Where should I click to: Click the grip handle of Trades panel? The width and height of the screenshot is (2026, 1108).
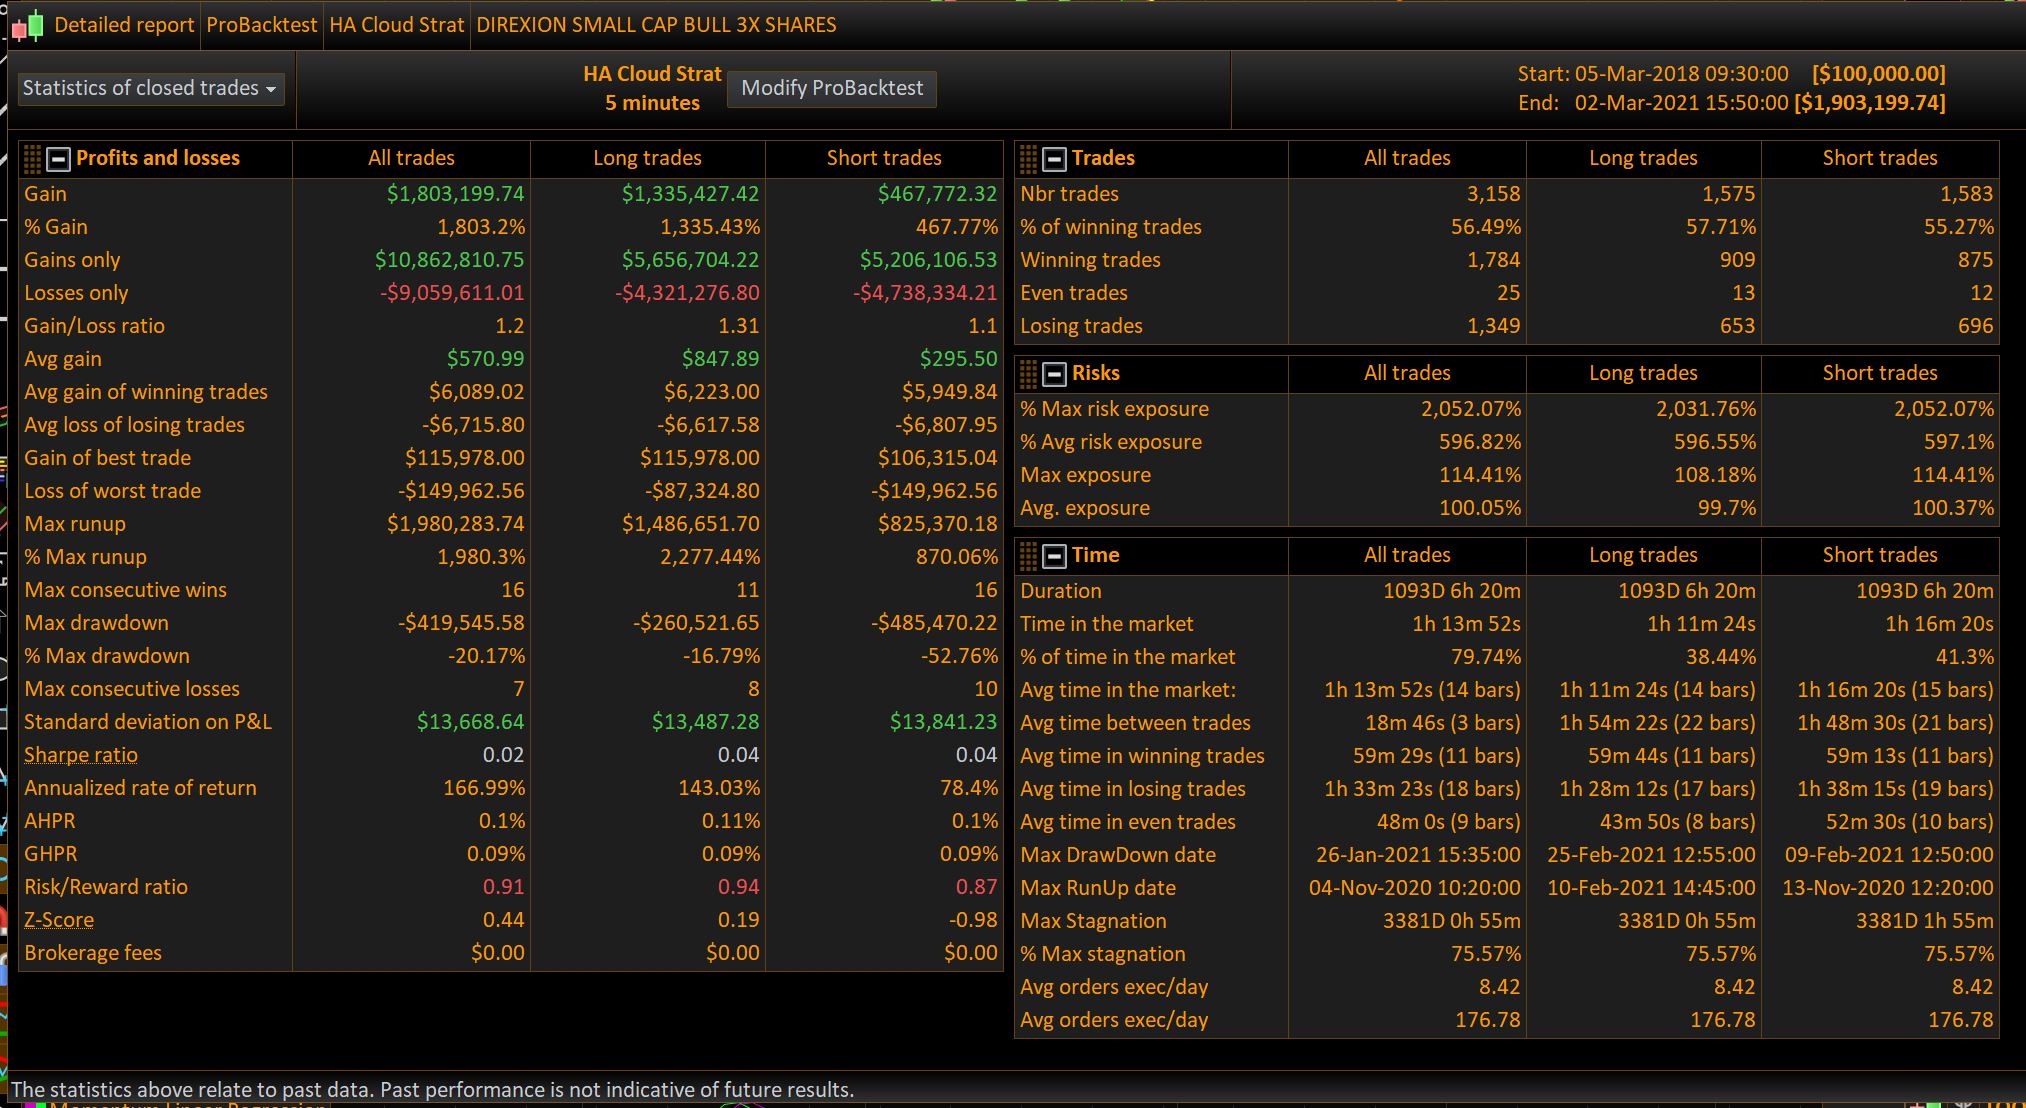[x=1028, y=158]
